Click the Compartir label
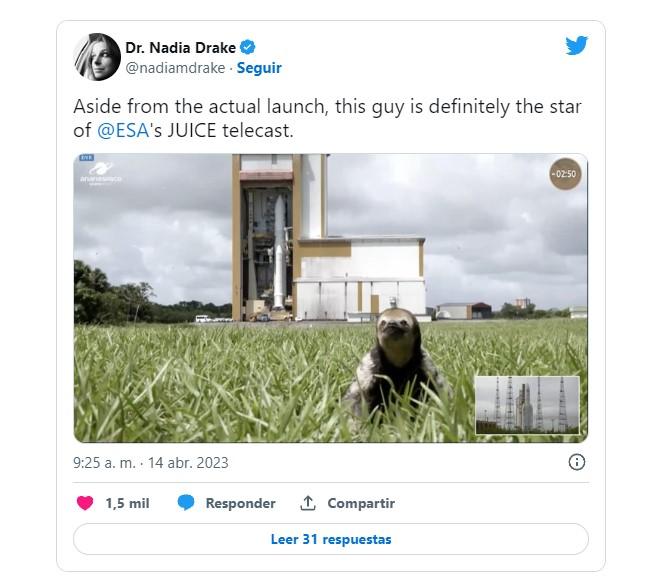The image size is (662, 583). coord(361,503)
